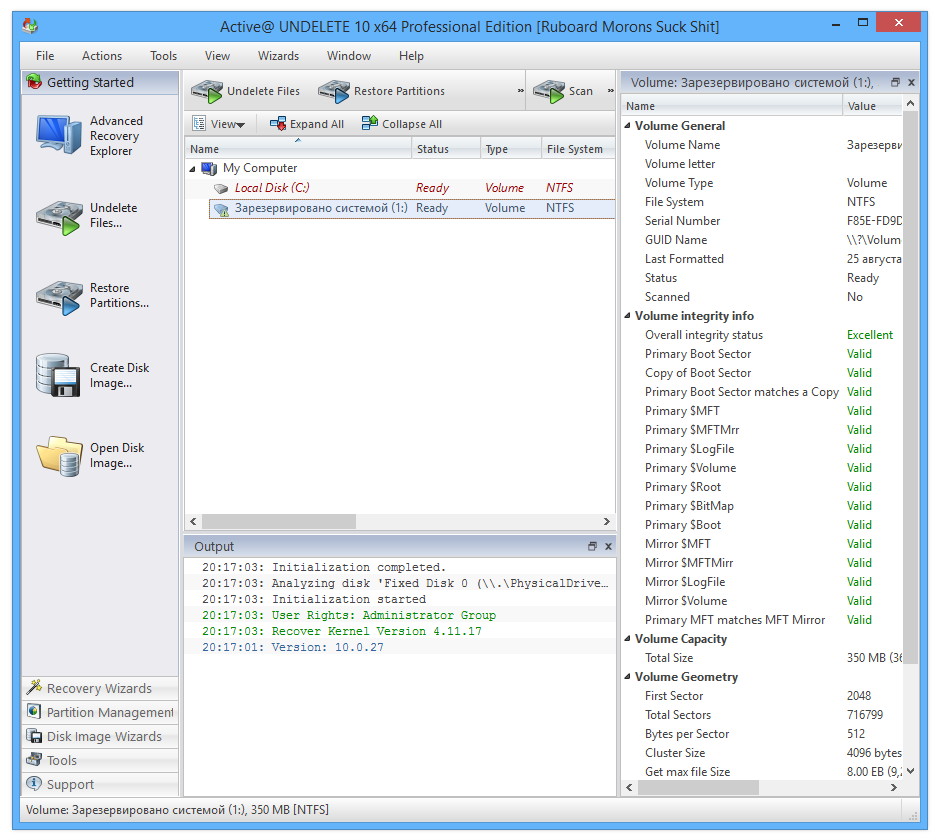Start Create Disk Image wizard
Viewport: 938px width, 836px height.
(x=59, y=375)
